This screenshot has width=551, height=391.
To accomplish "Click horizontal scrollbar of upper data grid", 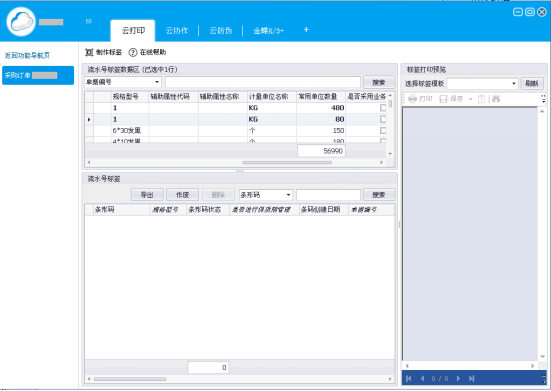I will click(287, 163).
